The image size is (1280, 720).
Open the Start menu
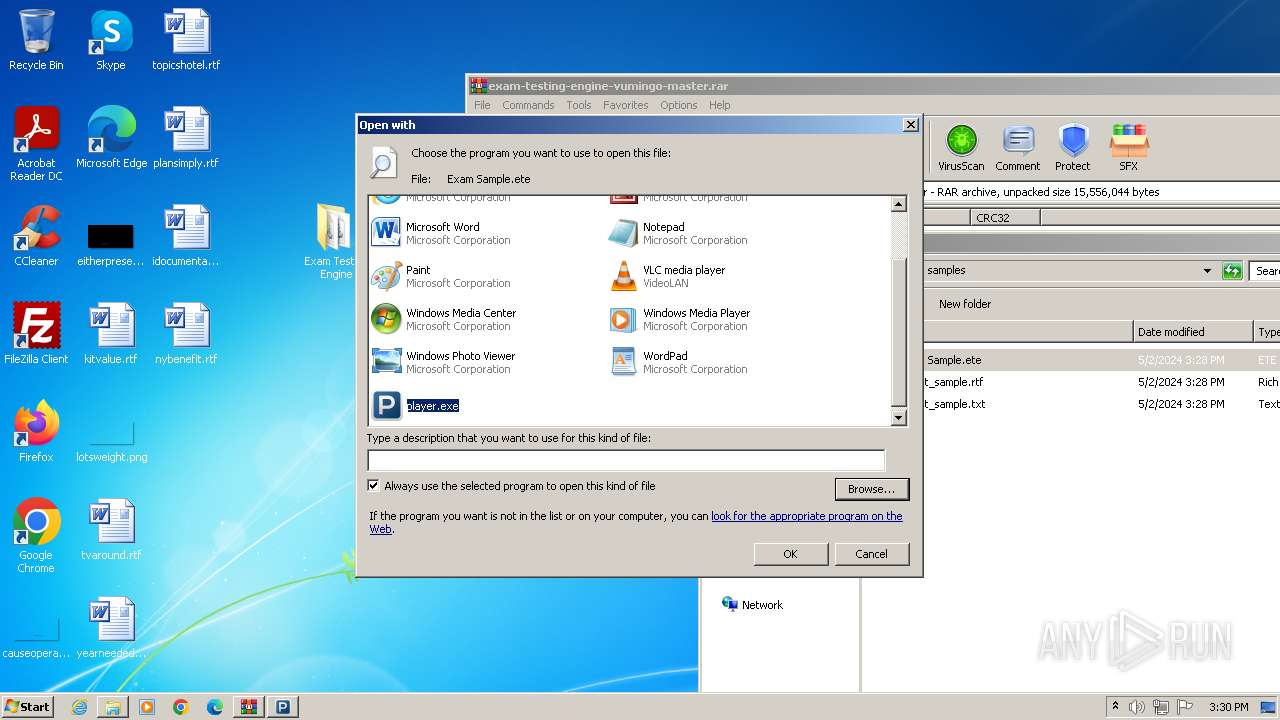(x=28, y=707)
